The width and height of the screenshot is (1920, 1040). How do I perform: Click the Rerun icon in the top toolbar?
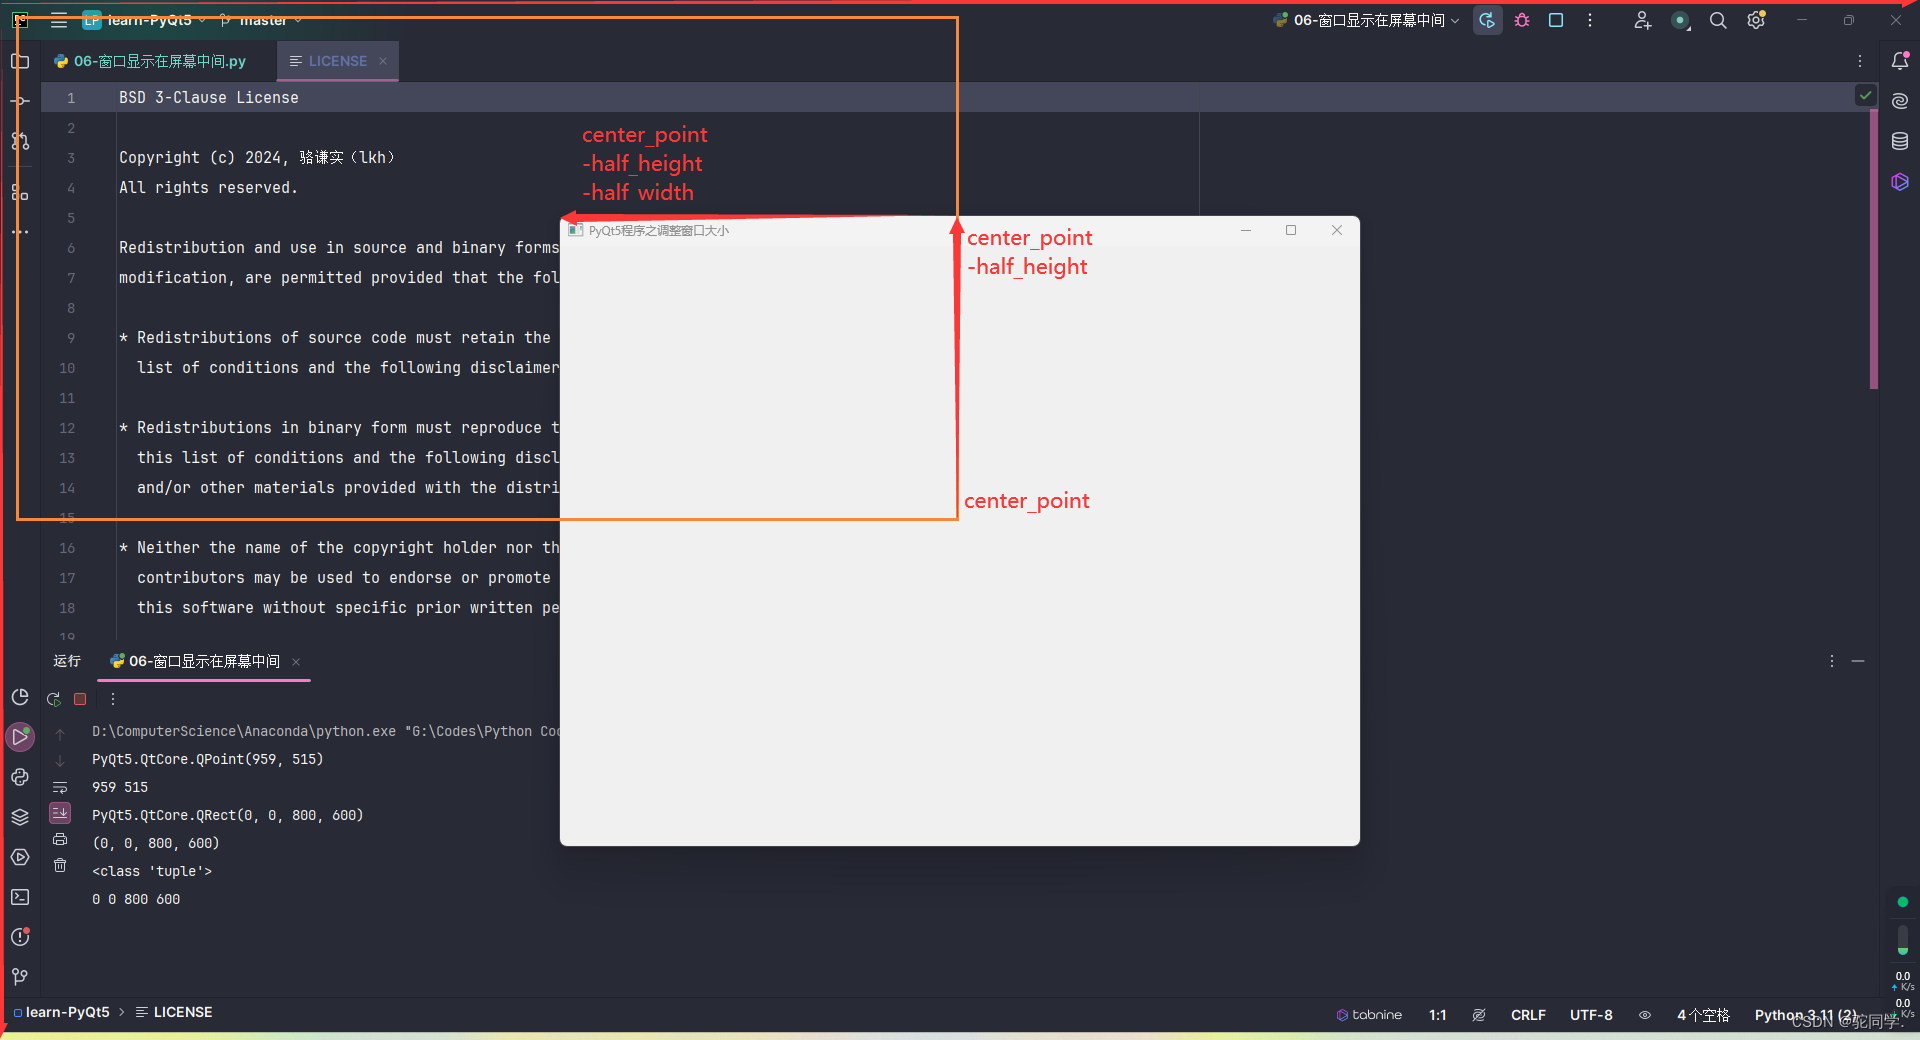tap(1487, 20)
